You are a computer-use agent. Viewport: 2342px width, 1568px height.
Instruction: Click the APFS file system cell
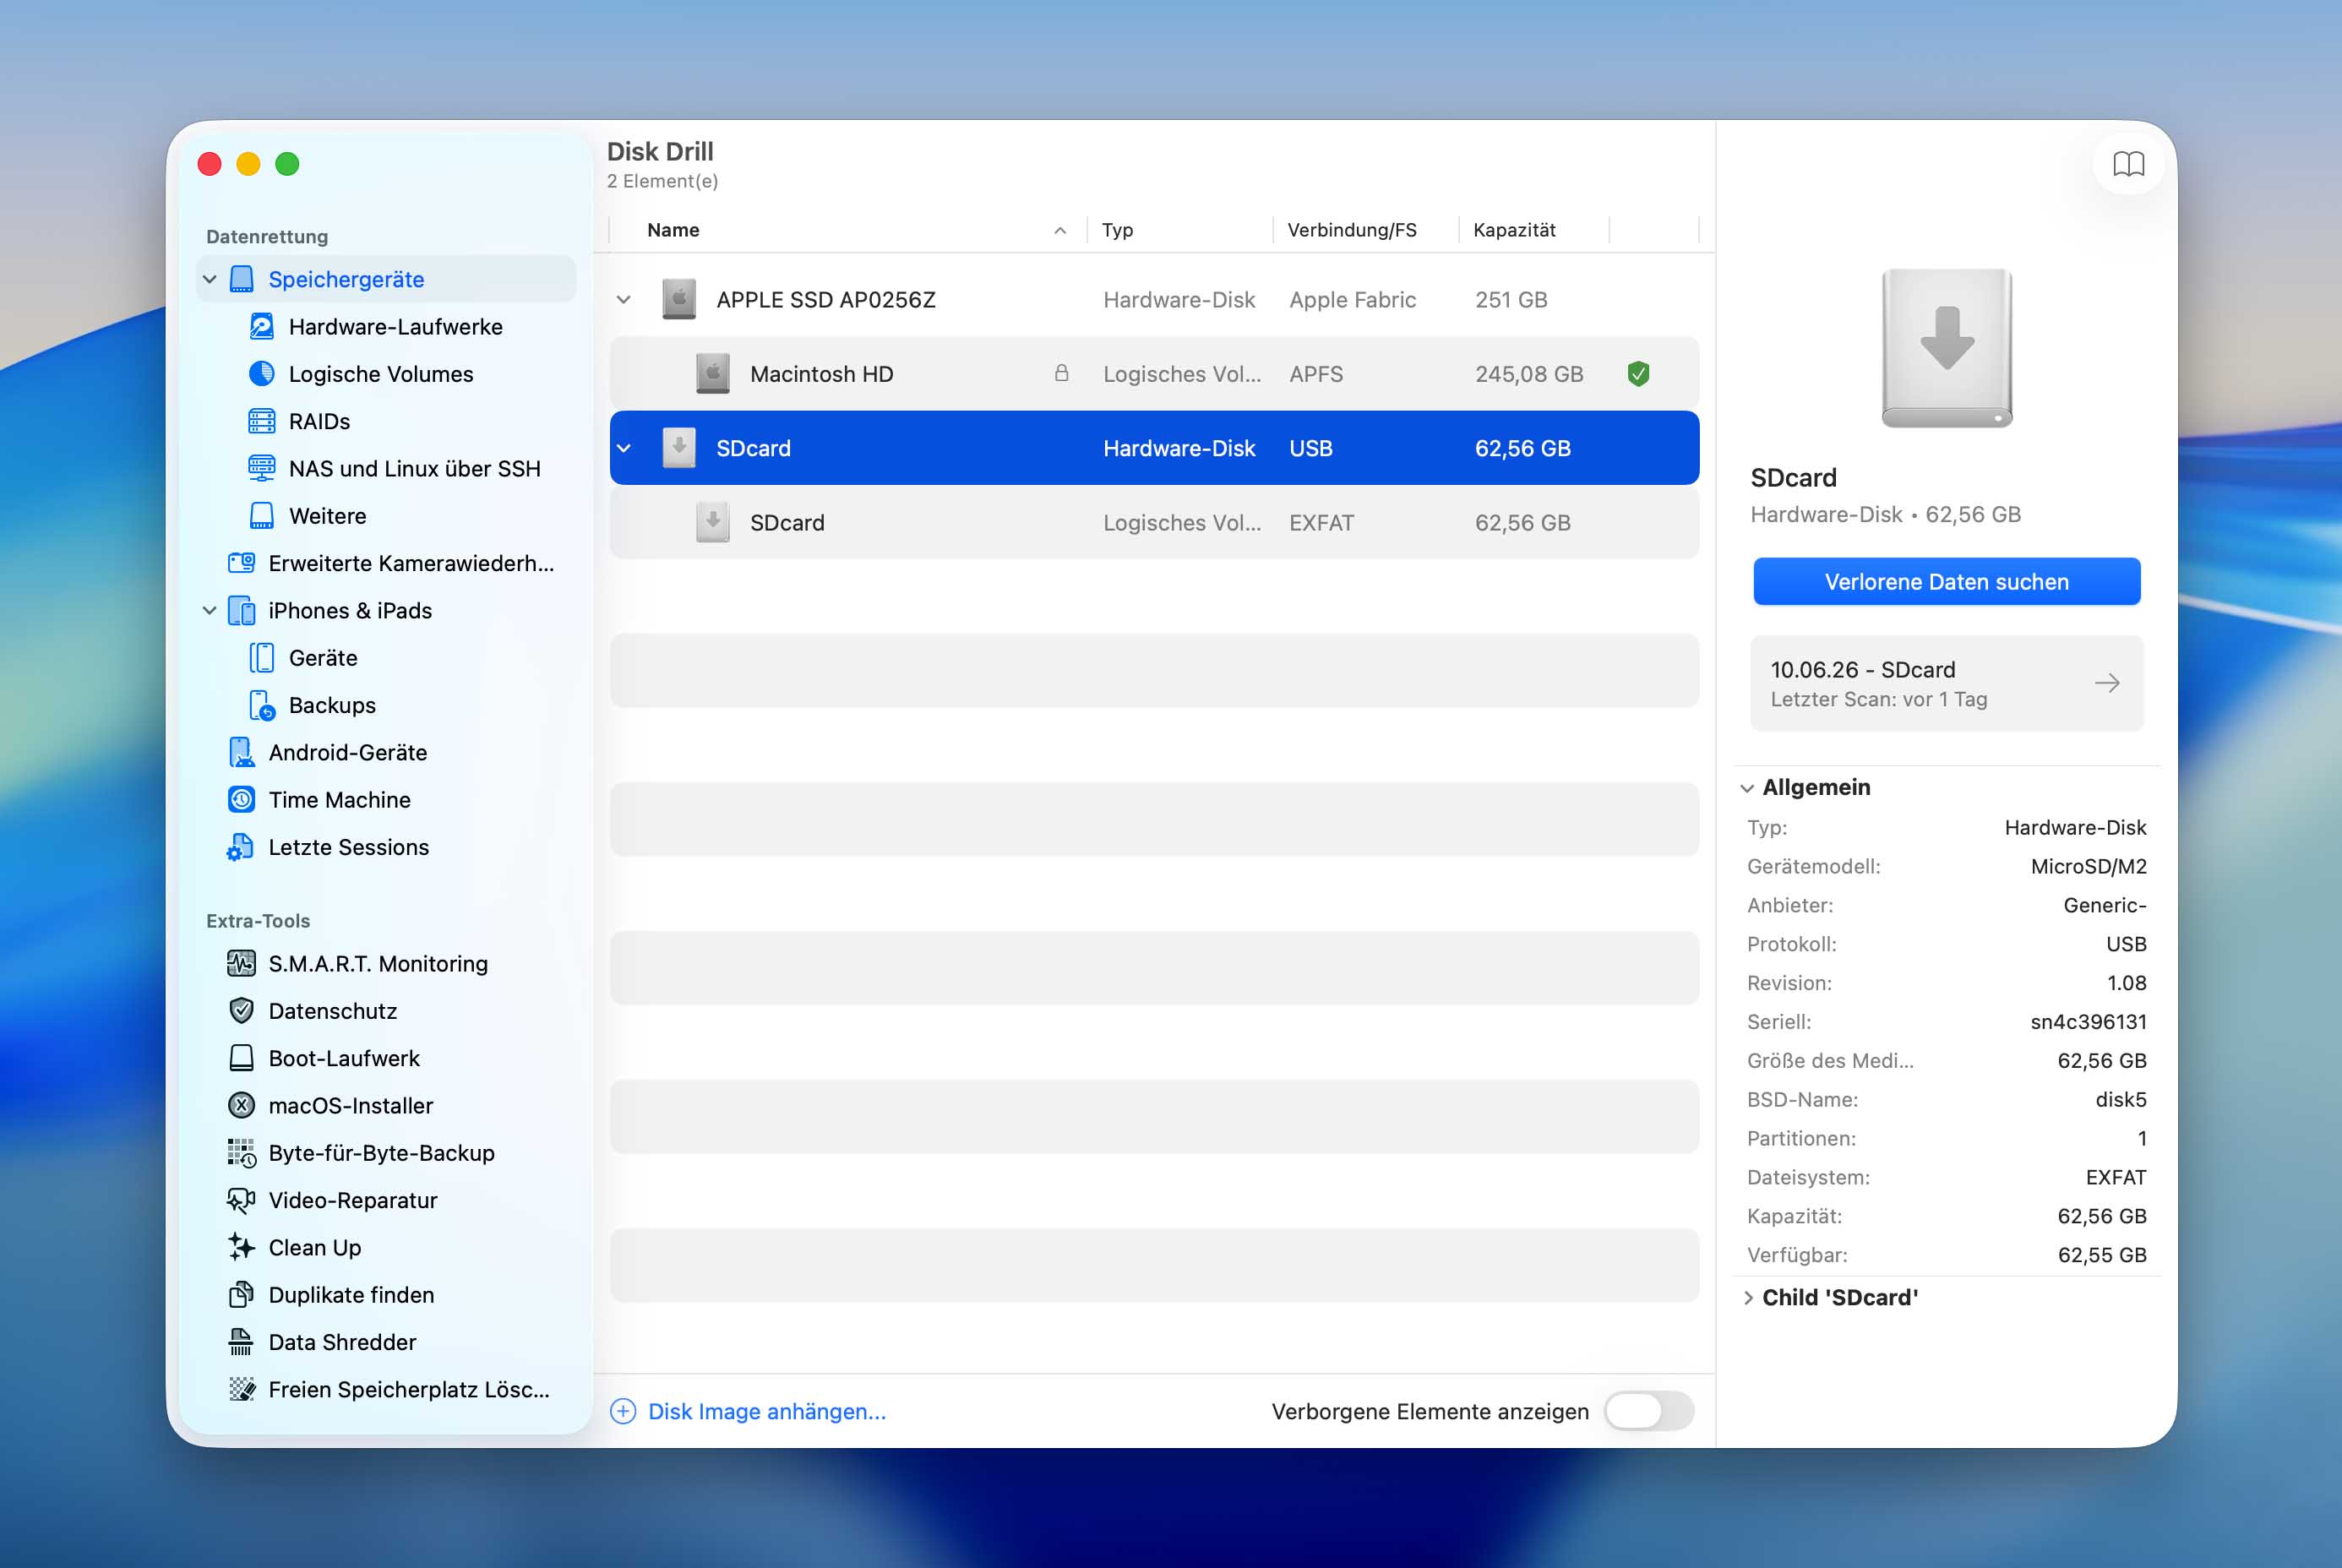coord(1316,374)
